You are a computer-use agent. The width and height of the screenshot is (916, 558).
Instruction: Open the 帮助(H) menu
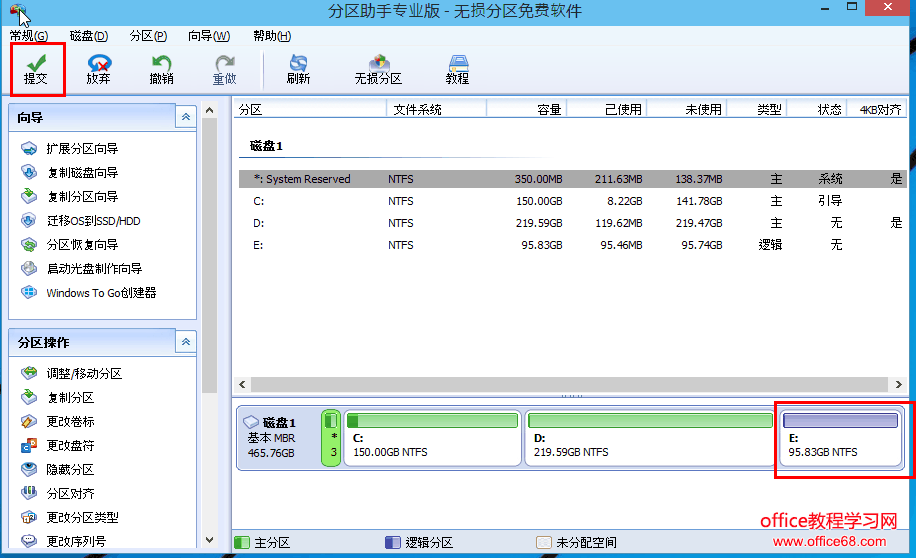[x=271, y=36]
